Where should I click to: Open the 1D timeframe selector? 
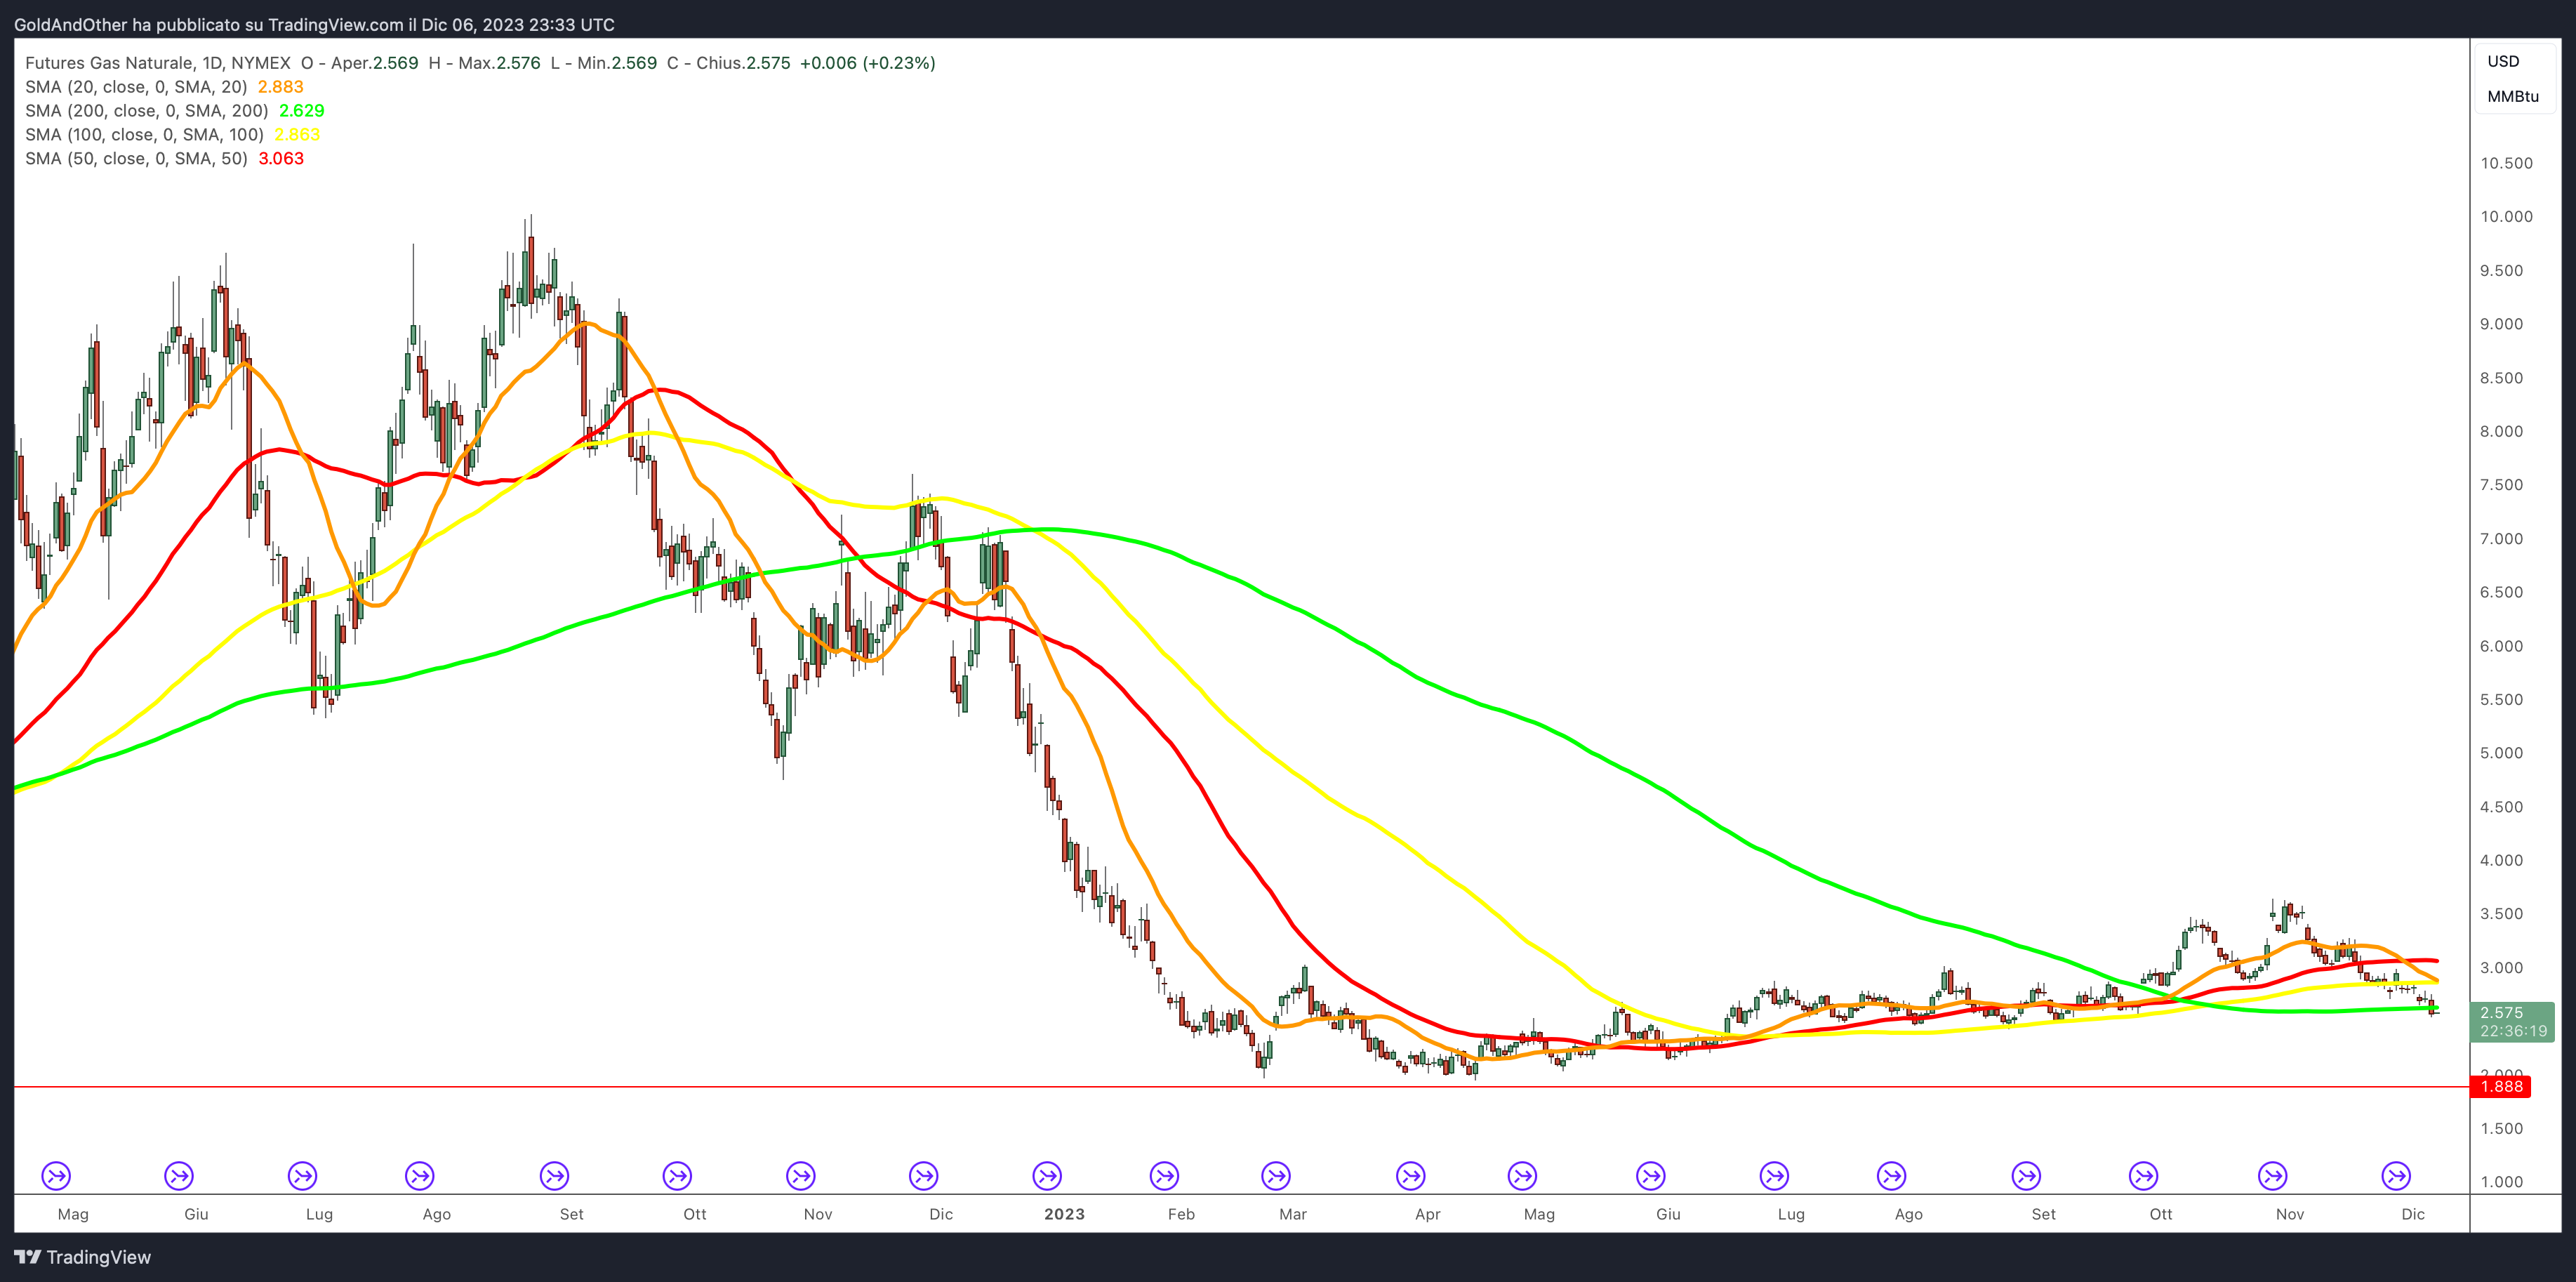(x=210, y=62)
